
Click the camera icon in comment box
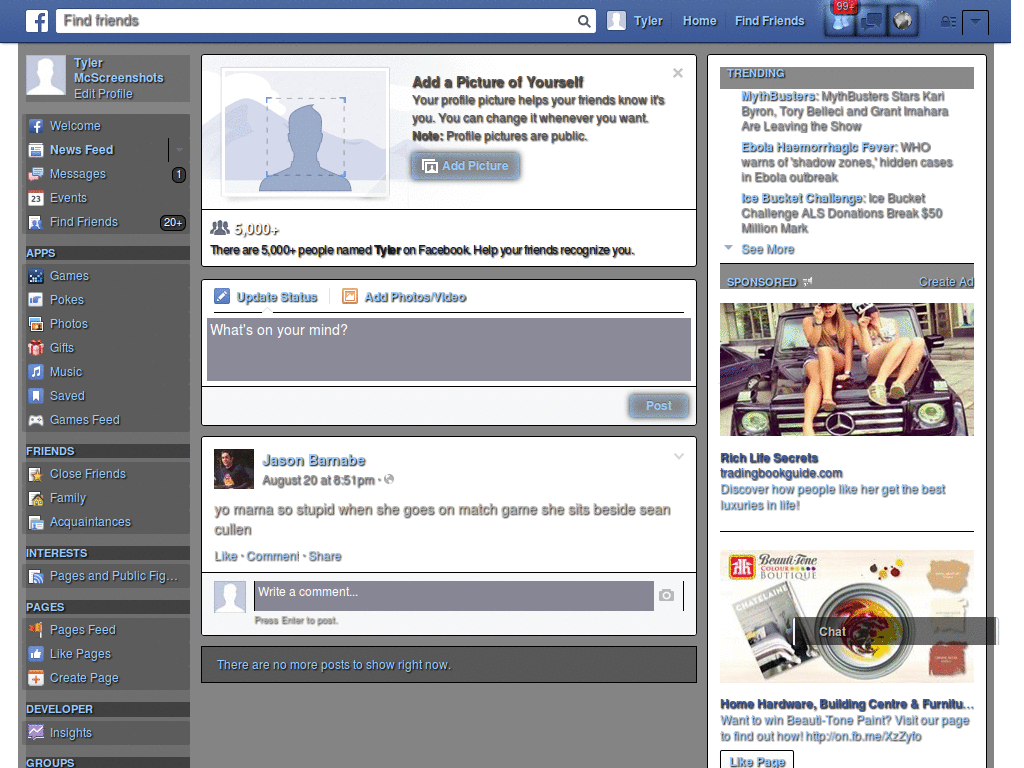pyautogui.click(x=666, y=596)
